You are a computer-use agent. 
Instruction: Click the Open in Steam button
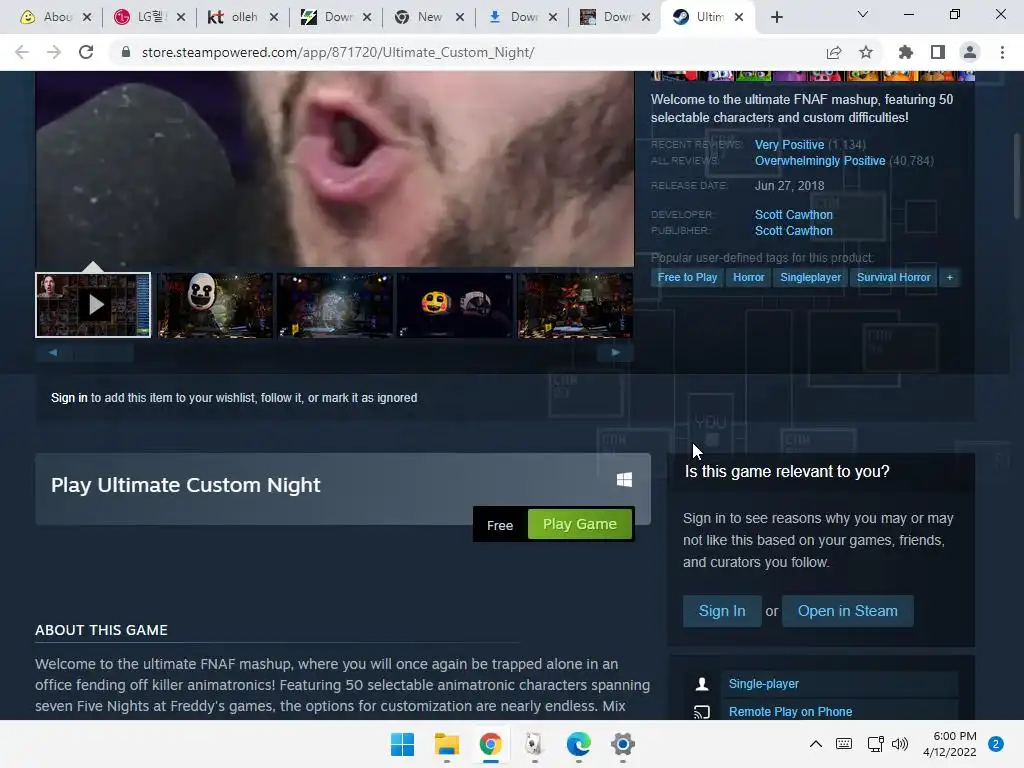pyautogui.click(x=847, y=611)
